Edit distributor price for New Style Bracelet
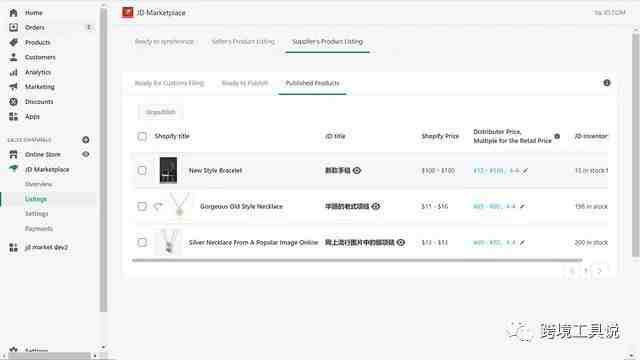Screen dimensions: 640x360 tap(525, 171)
